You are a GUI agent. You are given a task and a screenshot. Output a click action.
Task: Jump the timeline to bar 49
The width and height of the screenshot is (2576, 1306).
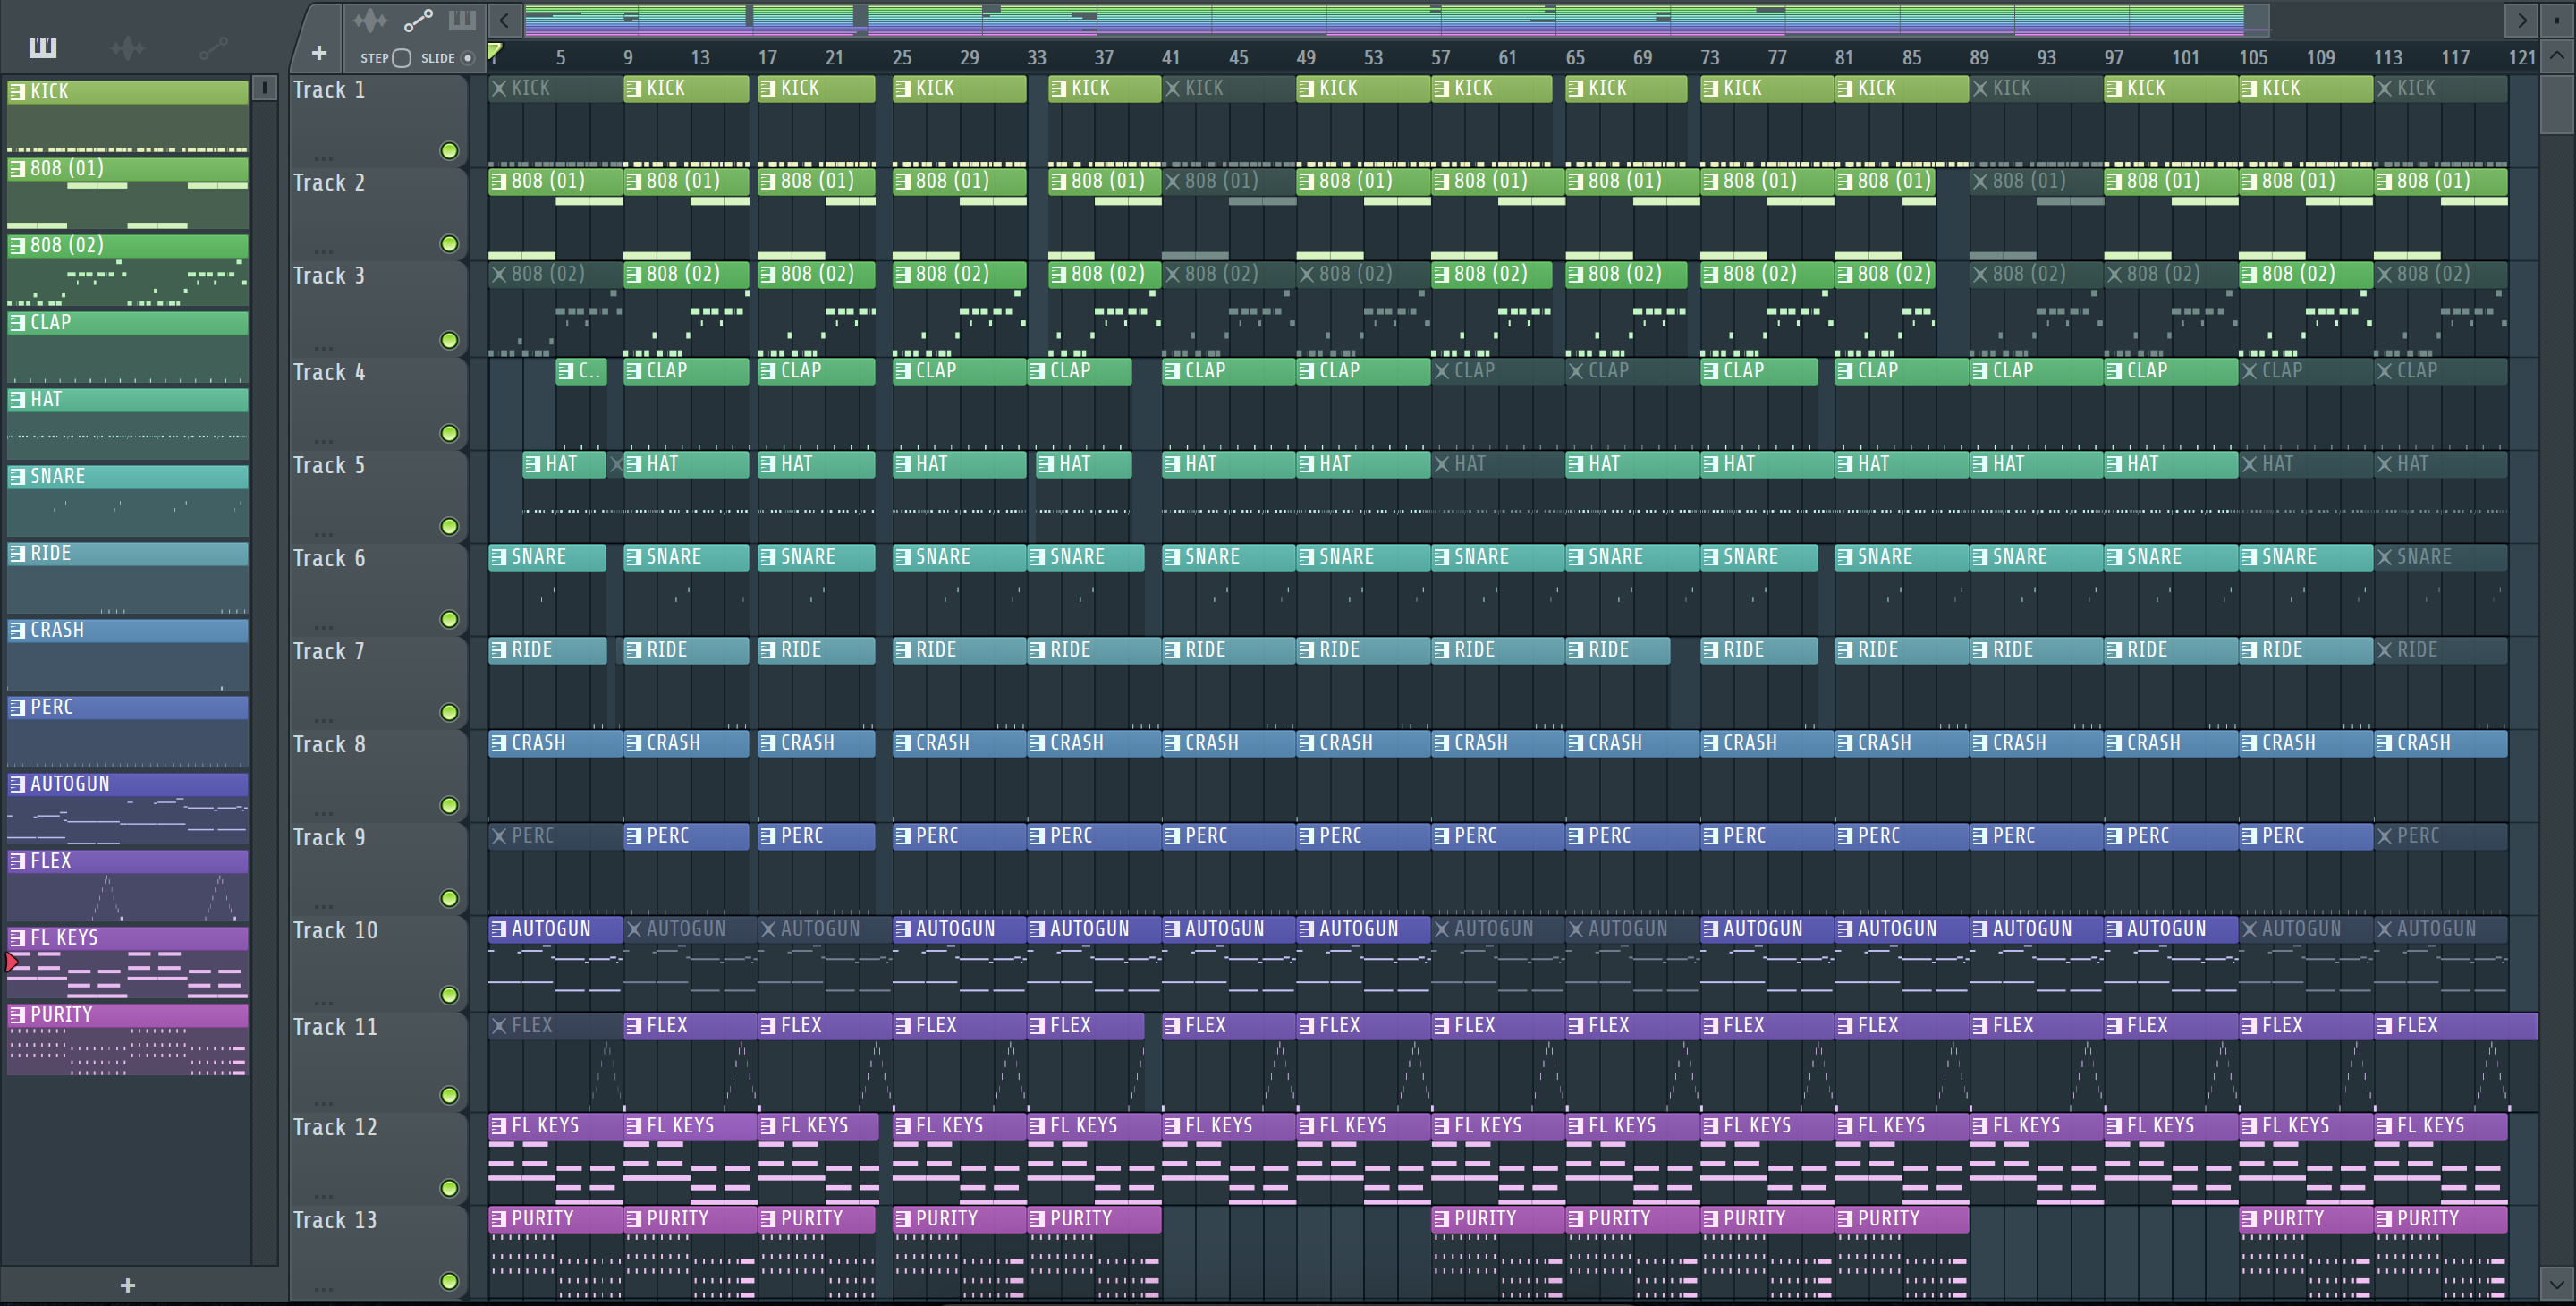[x=1306, y=58]
